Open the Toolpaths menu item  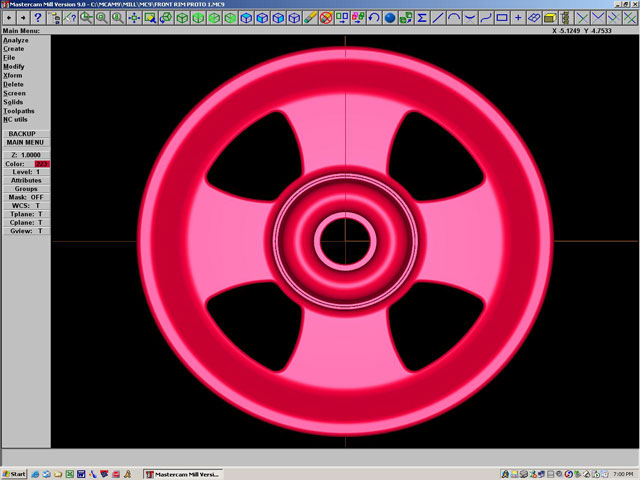(x=19, y=111)
